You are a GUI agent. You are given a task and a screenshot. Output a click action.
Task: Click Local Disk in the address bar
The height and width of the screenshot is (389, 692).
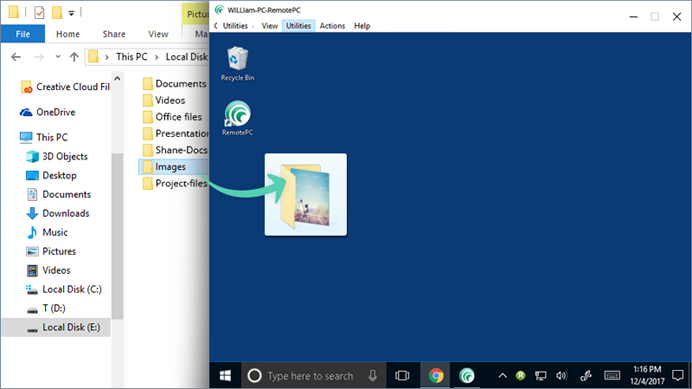[187, 57]
